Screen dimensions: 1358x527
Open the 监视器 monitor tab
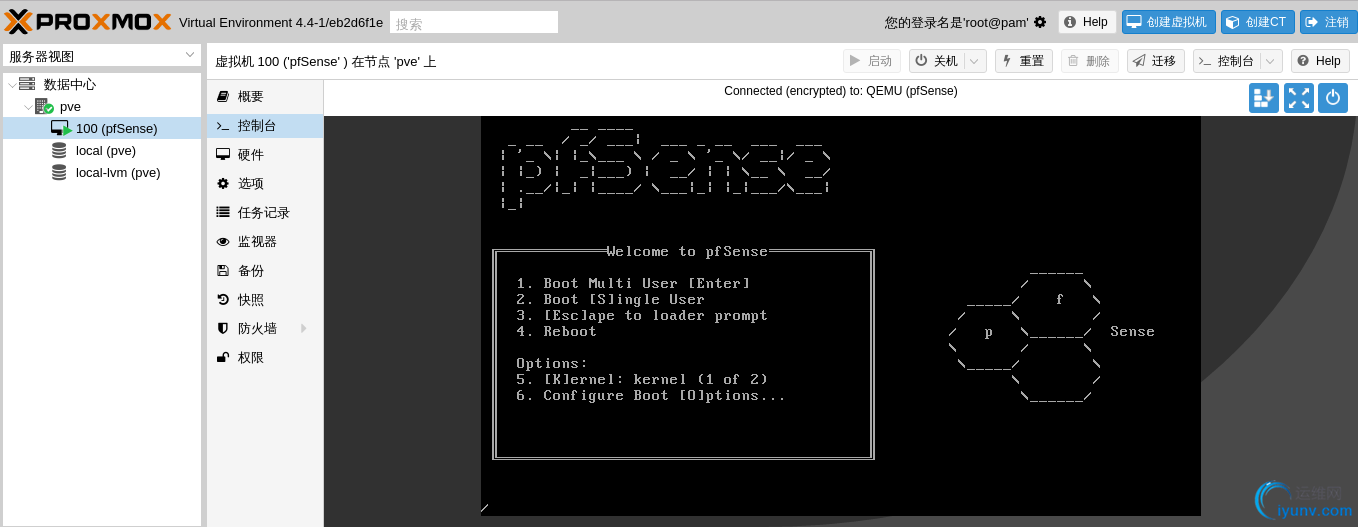click(265, 242)
